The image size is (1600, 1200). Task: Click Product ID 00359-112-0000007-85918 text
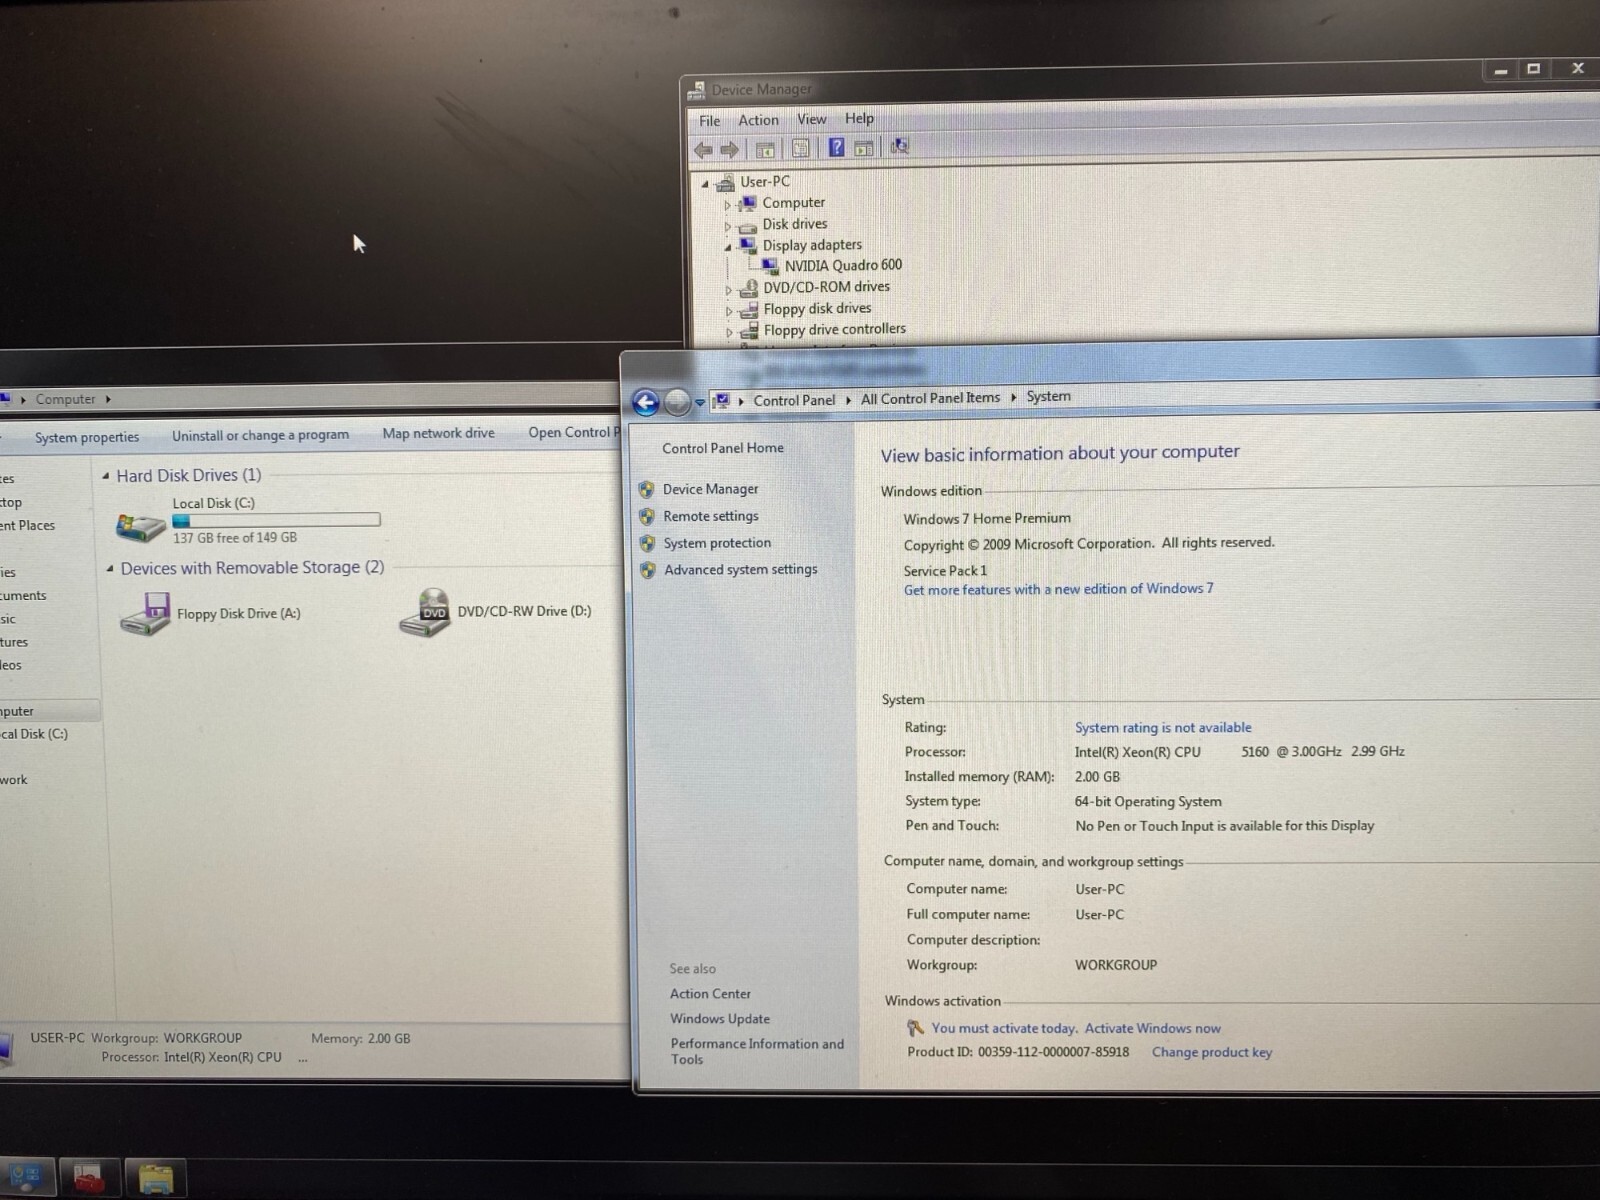click(1018, 1052)
